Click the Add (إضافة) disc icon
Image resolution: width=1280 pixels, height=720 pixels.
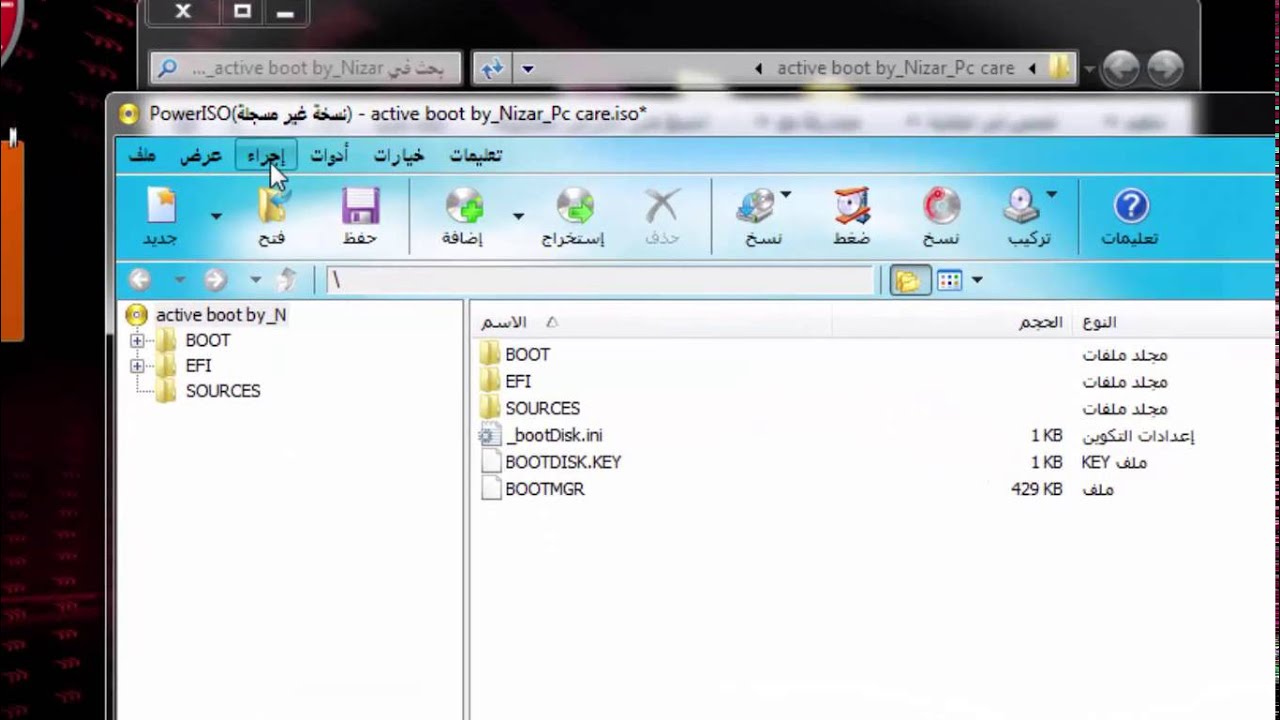click(x=464, y=206)
